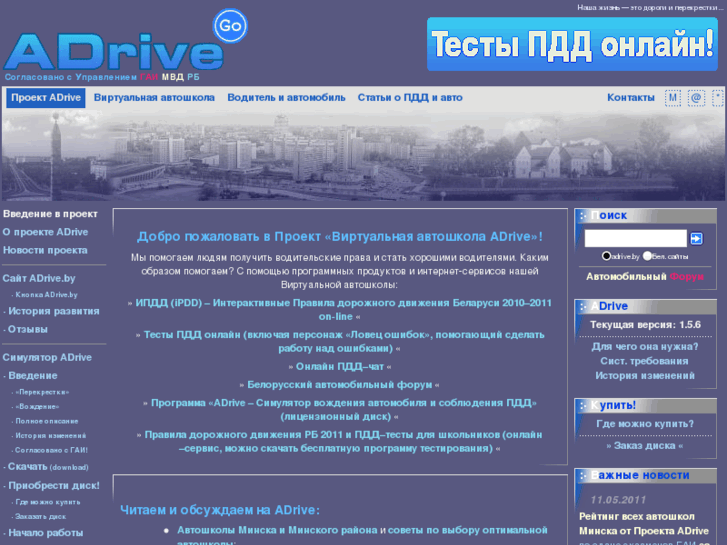Screen dimensions: 727x545
Task: Open the Тесты ПДД онлайн banner
Action: click(572, 44)
